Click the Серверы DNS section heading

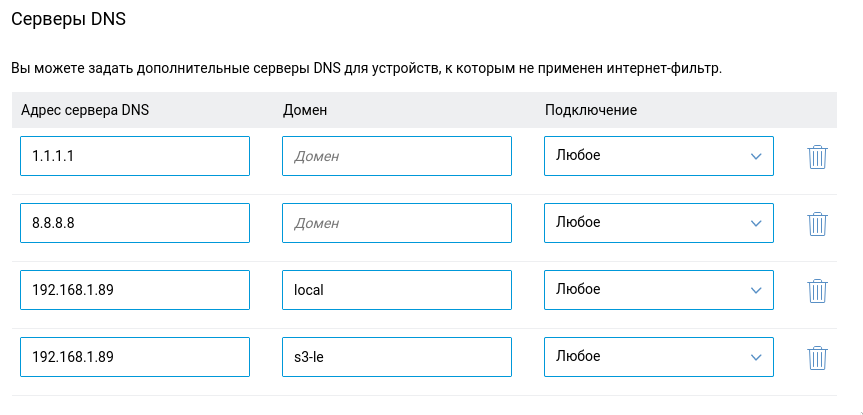[68, 19]
